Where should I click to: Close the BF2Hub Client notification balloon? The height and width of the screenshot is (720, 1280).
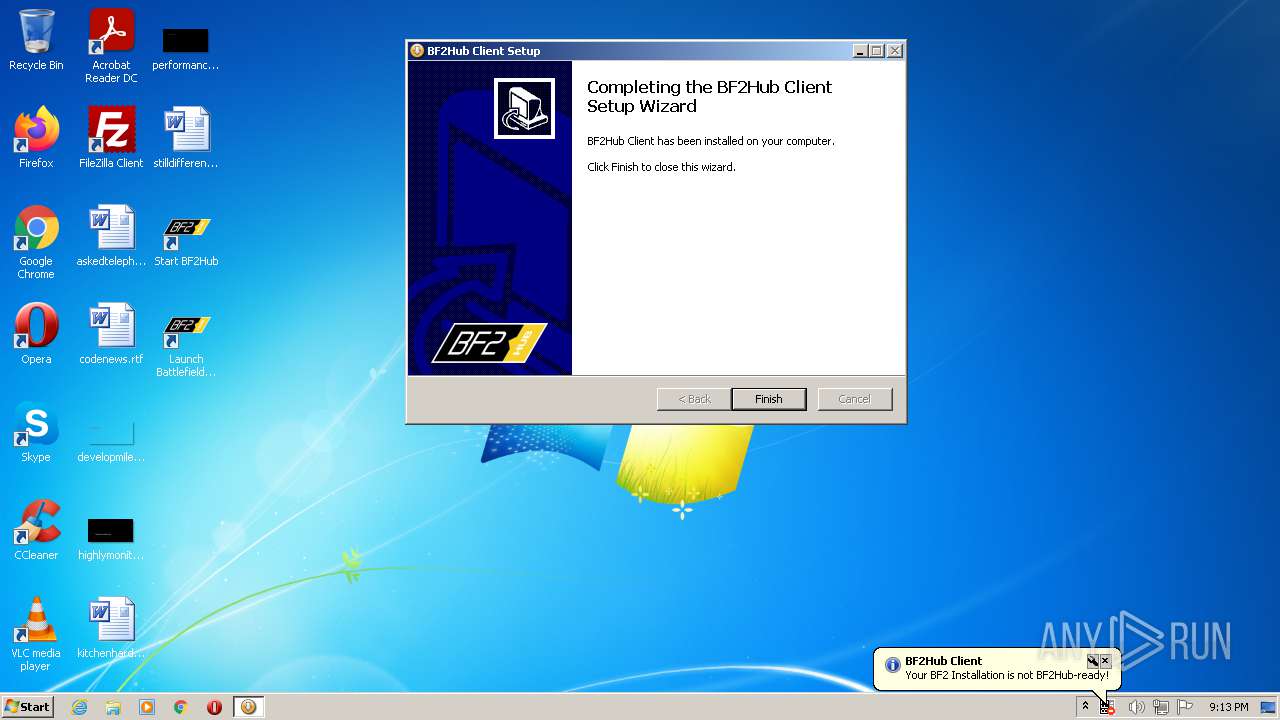pos(1105,661)
